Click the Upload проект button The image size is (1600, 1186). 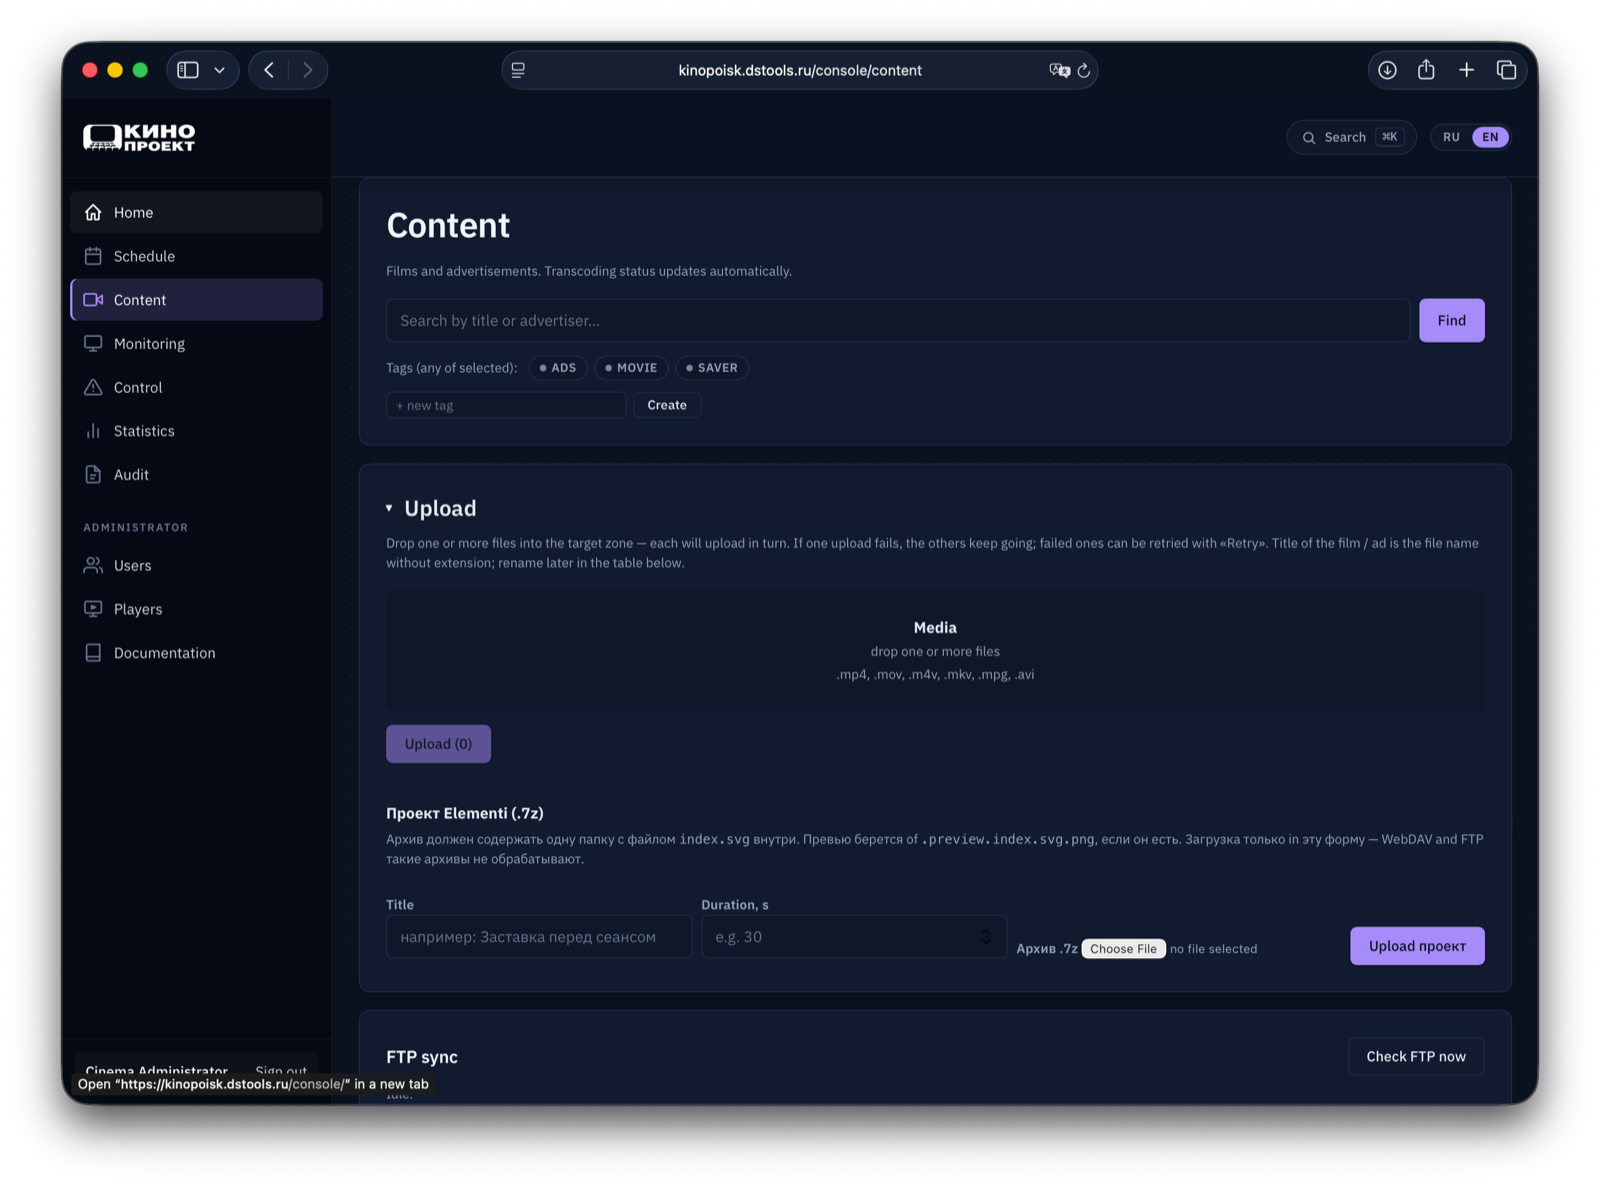click(1417, 946)
